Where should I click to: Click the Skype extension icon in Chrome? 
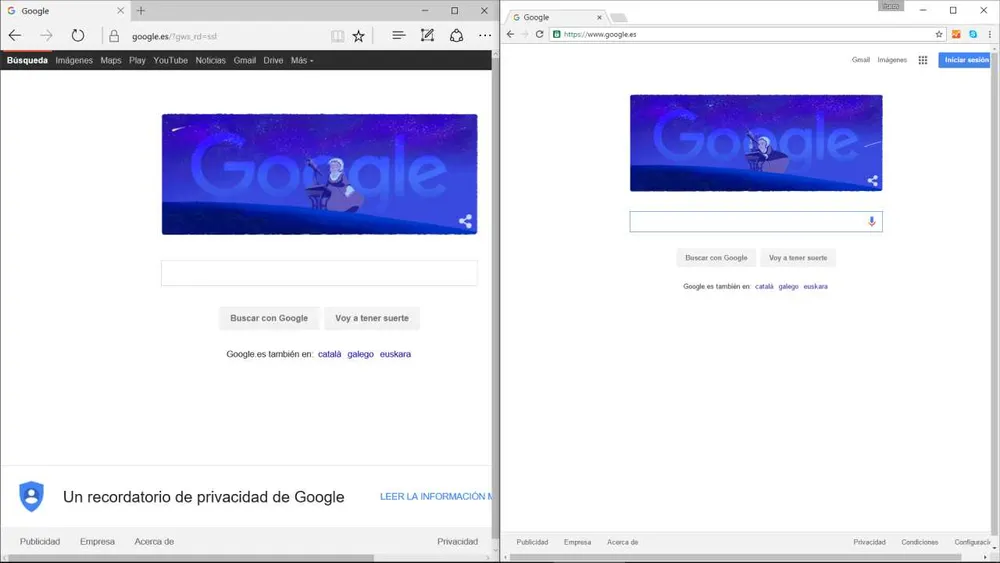click(972, 34)
